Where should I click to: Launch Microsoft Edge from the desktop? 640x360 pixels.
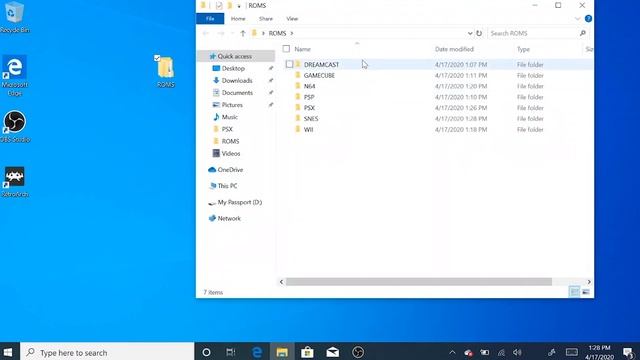[x=15, y=76]
